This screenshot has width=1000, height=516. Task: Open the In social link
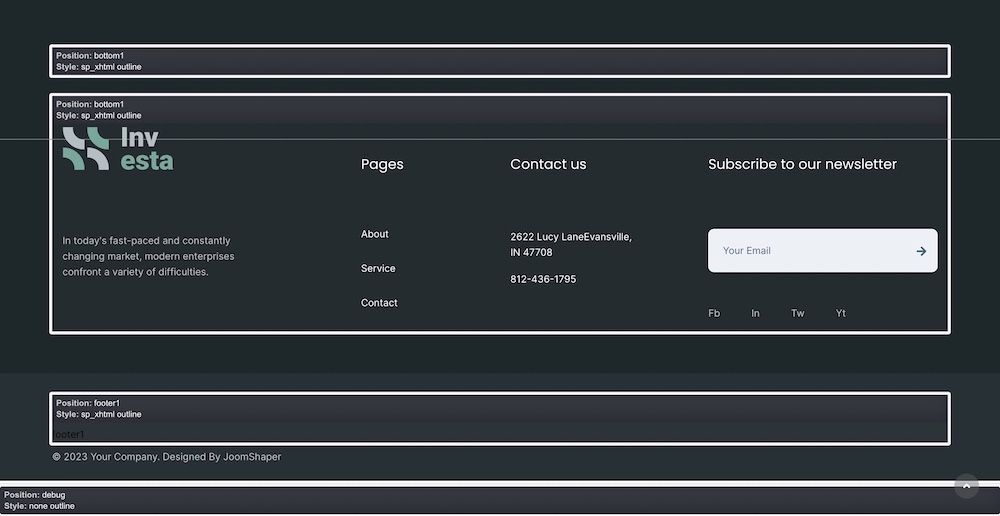click(755, 314)
